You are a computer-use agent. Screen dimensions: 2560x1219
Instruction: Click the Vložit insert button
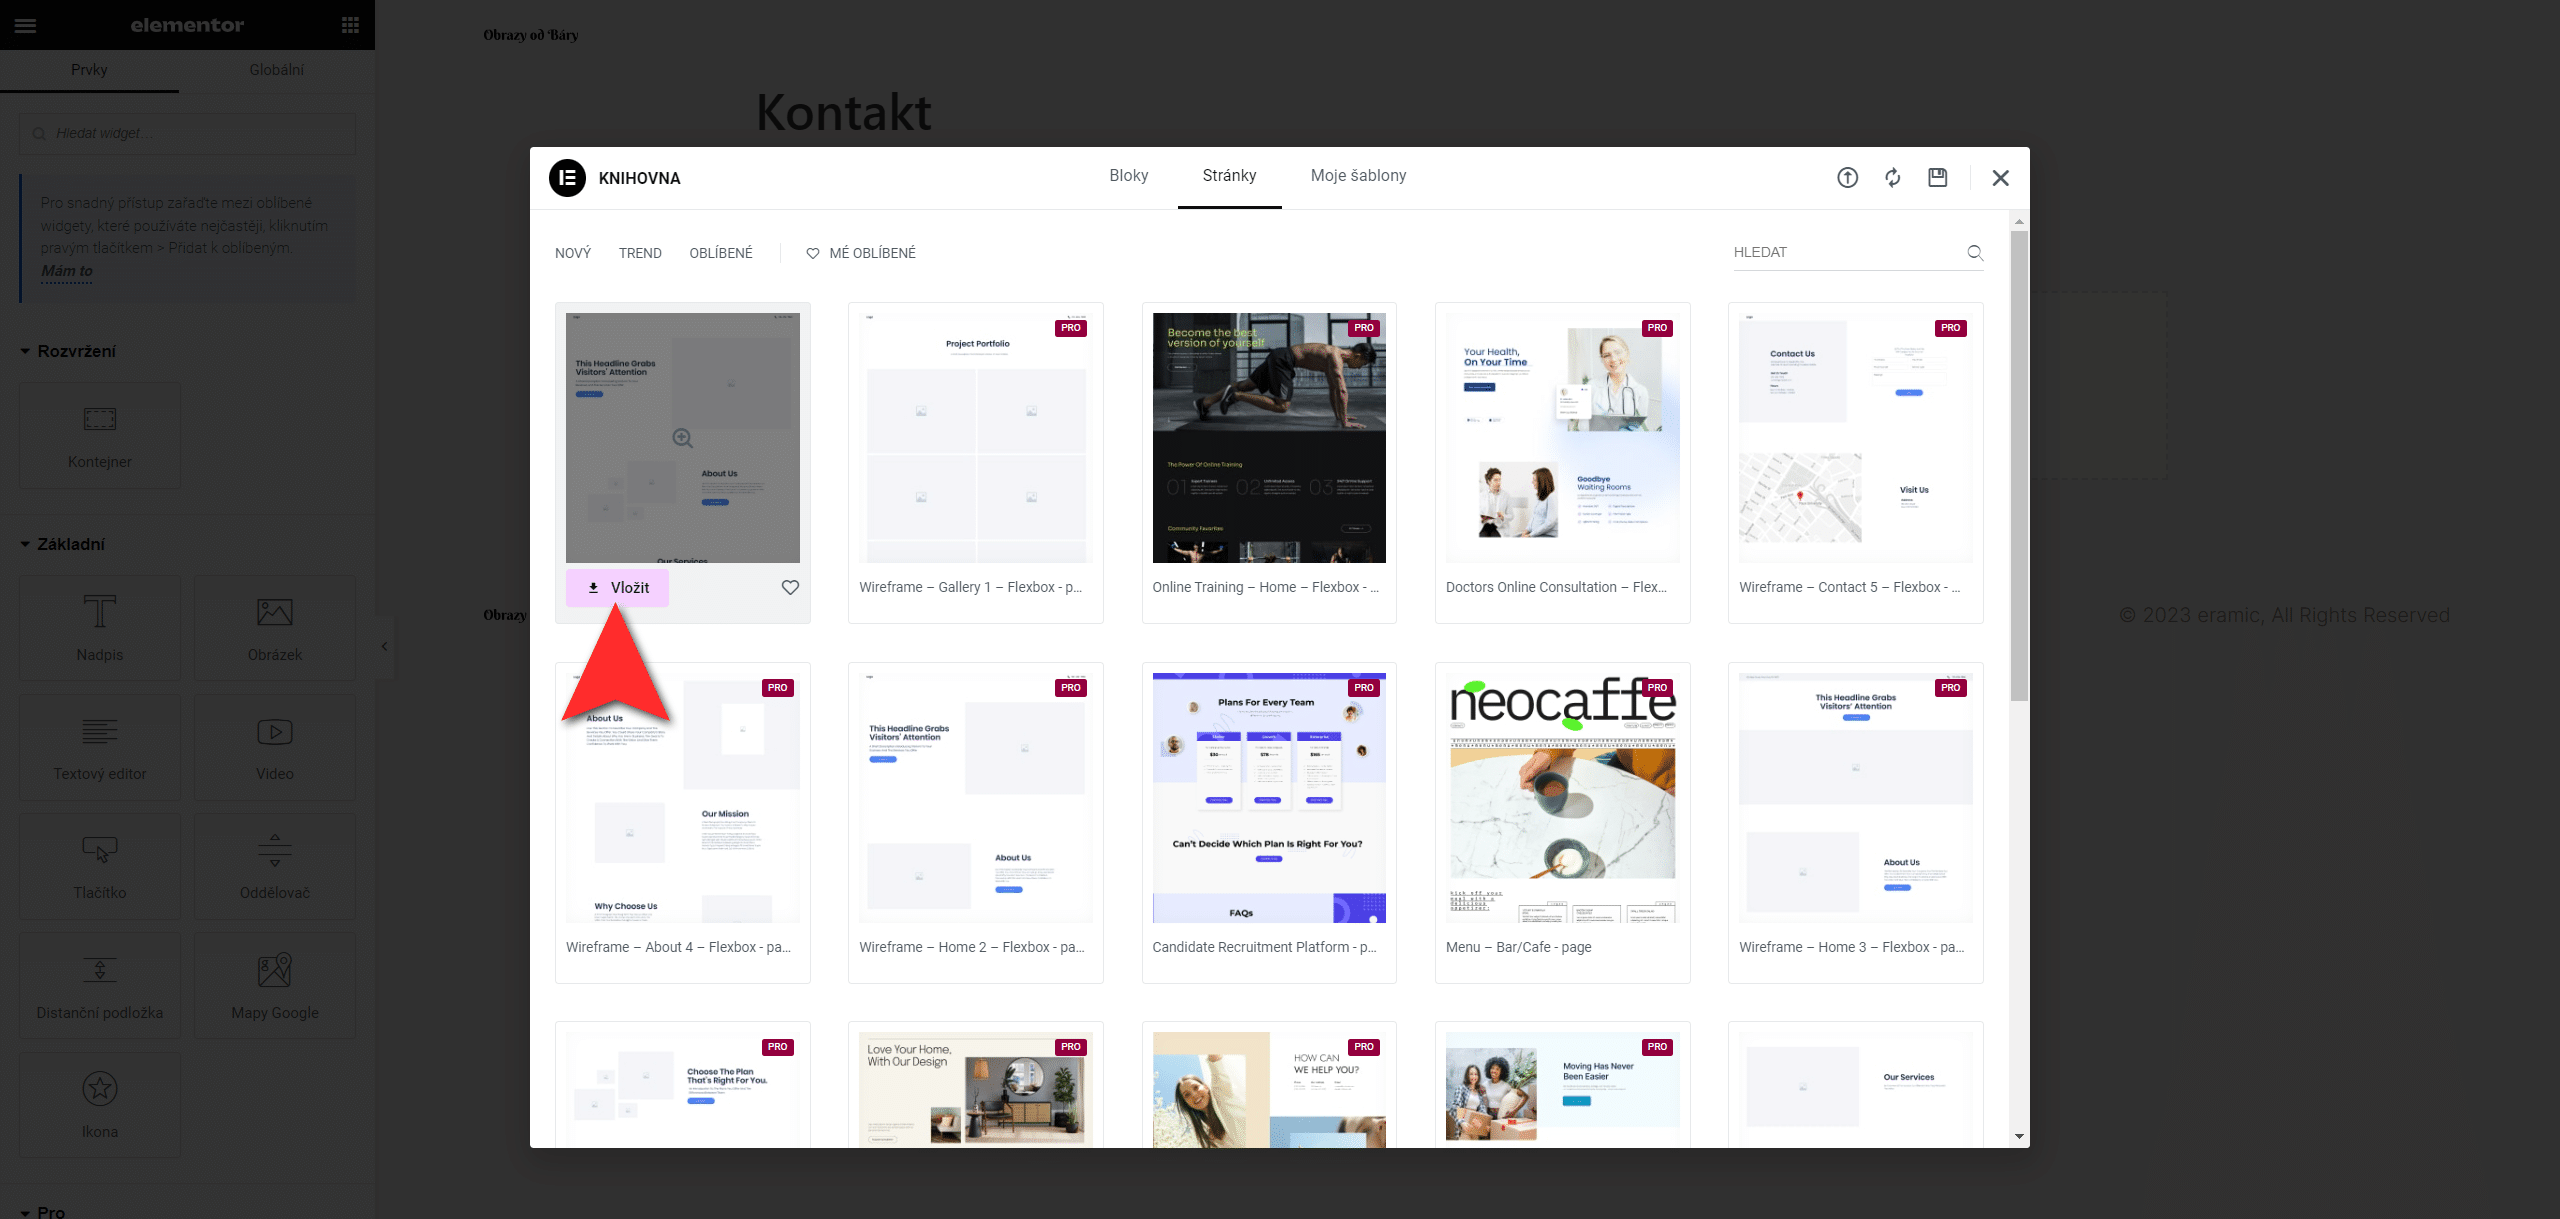(618, 588)
